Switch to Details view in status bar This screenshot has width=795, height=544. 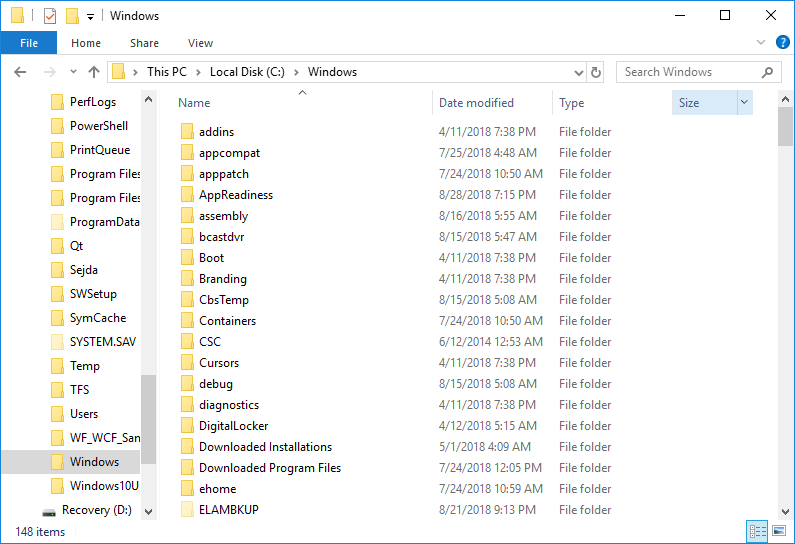coord(757,531)
